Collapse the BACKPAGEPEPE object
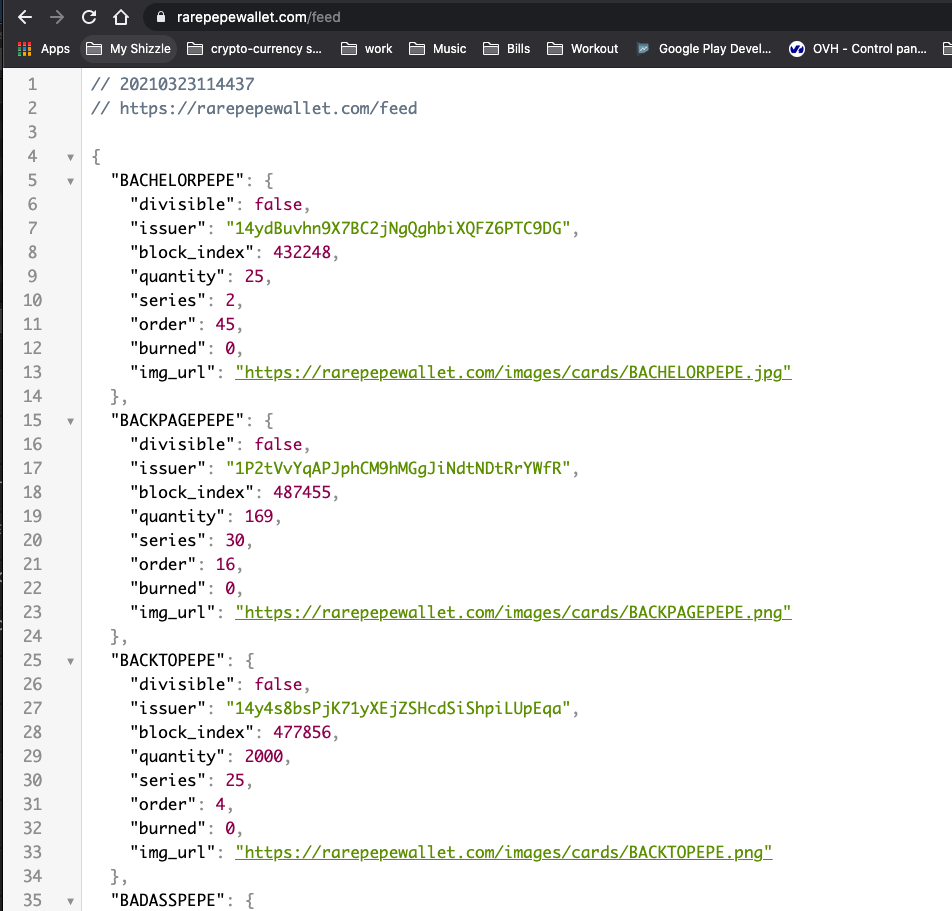The image size is (952, 911). click(70, 421)
